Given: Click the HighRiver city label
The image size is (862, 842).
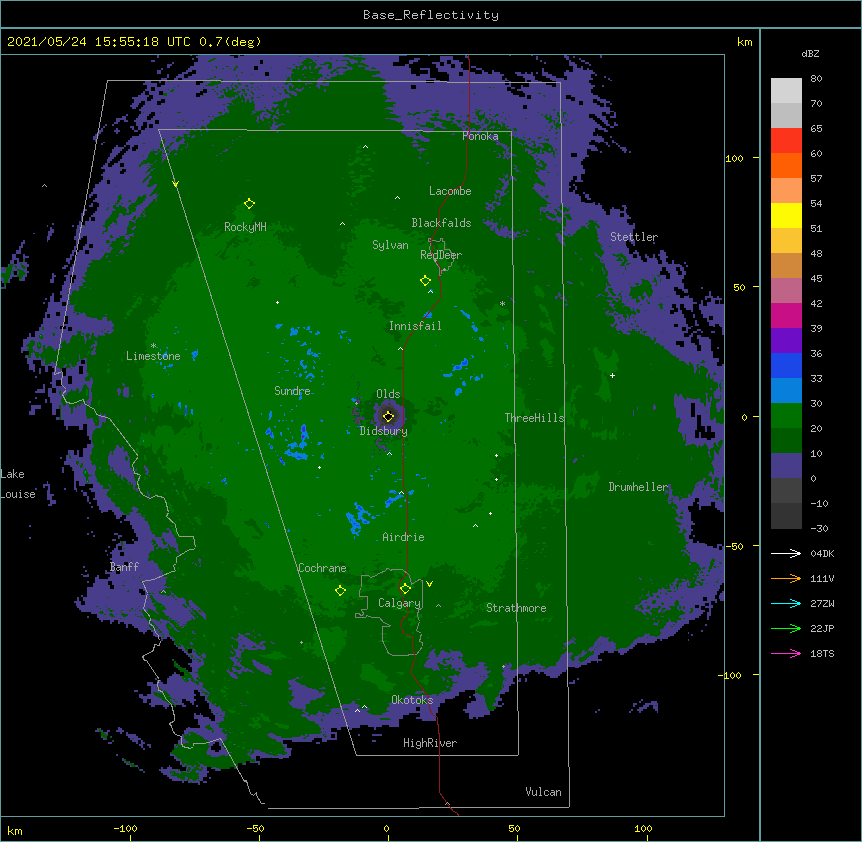Looking at the screenshot, I should coord(430,743).
